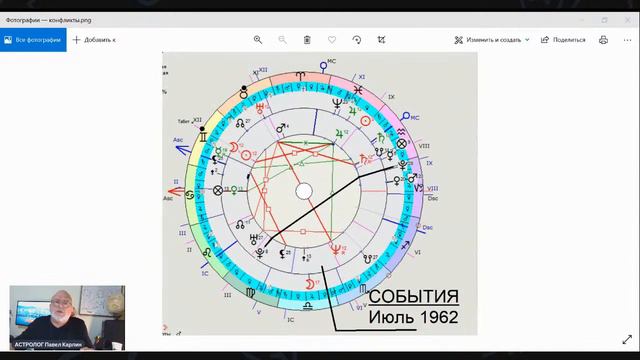This screenshot has height=360, width=640.
Task: Open the more options ellipsis menu
Action: (627, 40)
